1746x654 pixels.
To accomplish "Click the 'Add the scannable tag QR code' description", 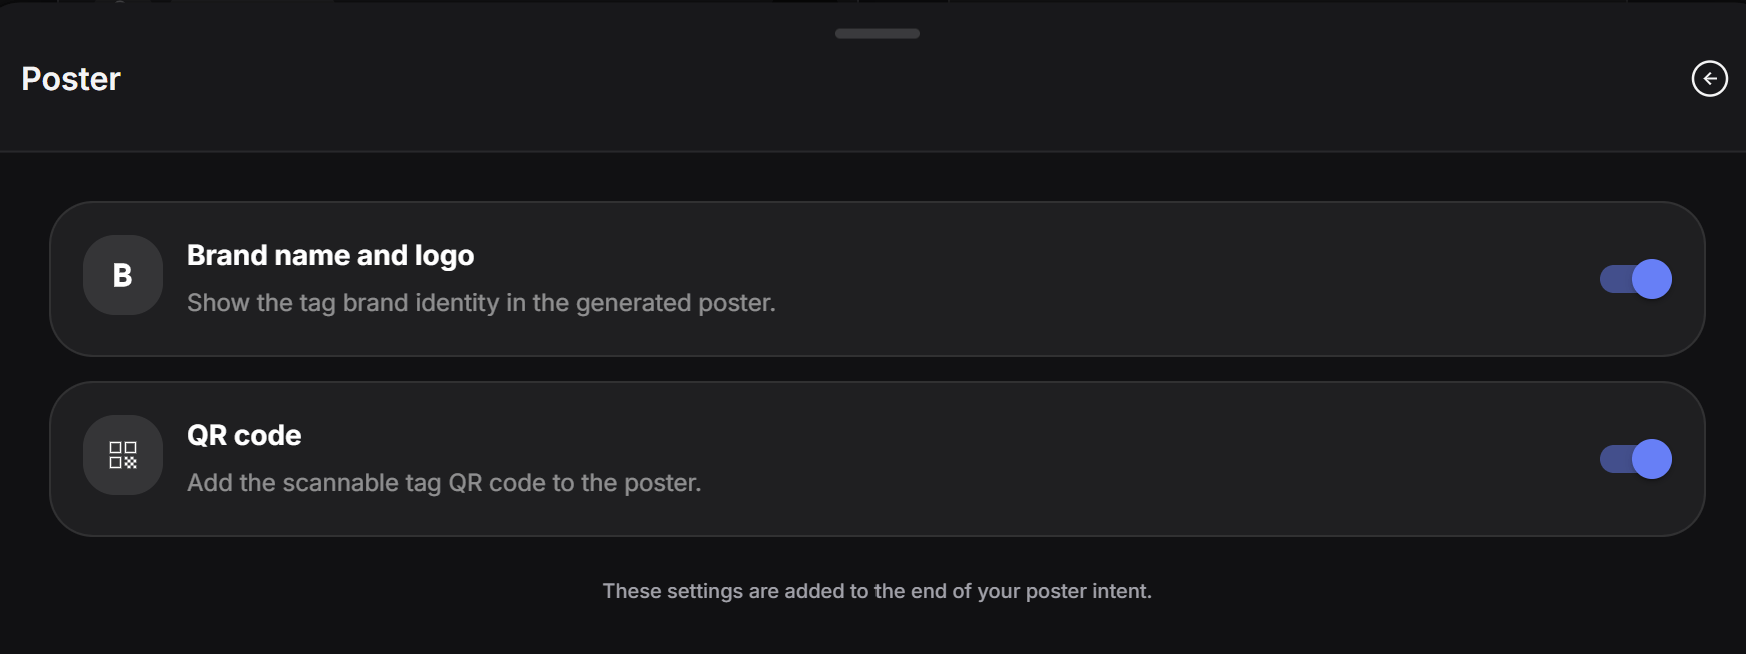I will click(x=444, y=483).
